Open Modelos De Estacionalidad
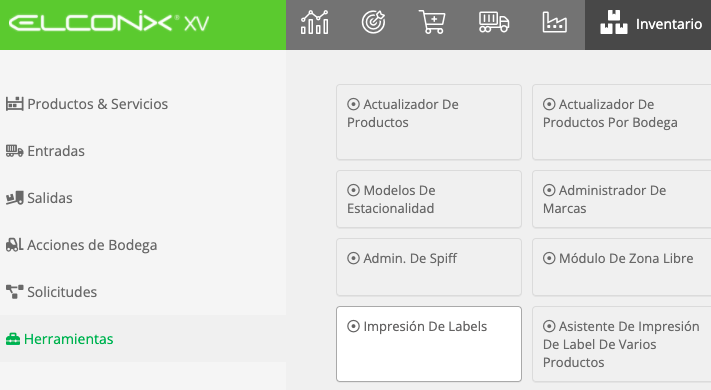 tap(429, 199)
